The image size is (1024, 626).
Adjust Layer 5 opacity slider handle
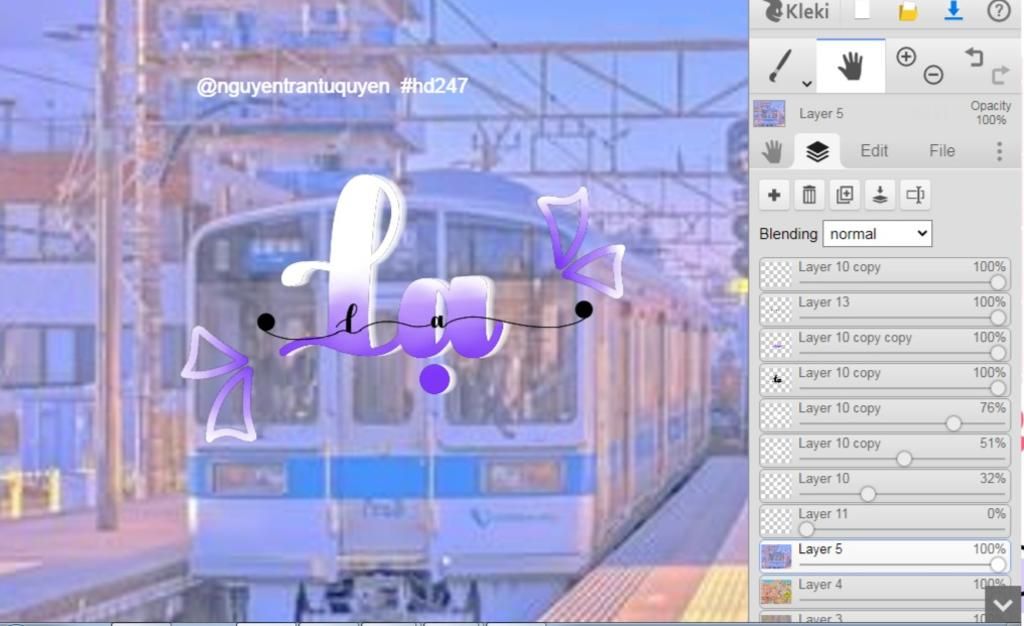[x=997, y=564]
